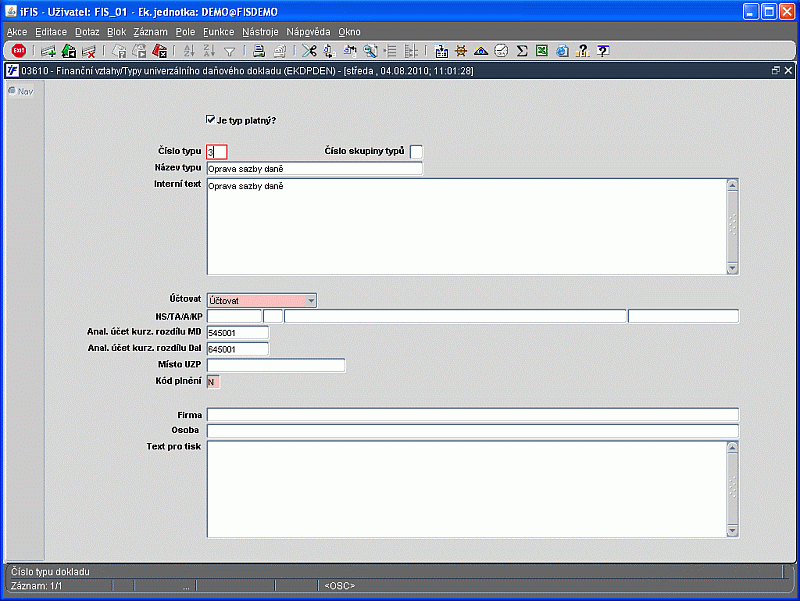This screenshot has height=601, width=800.
Task: Open the Akce menu
Action: [17, 32]
